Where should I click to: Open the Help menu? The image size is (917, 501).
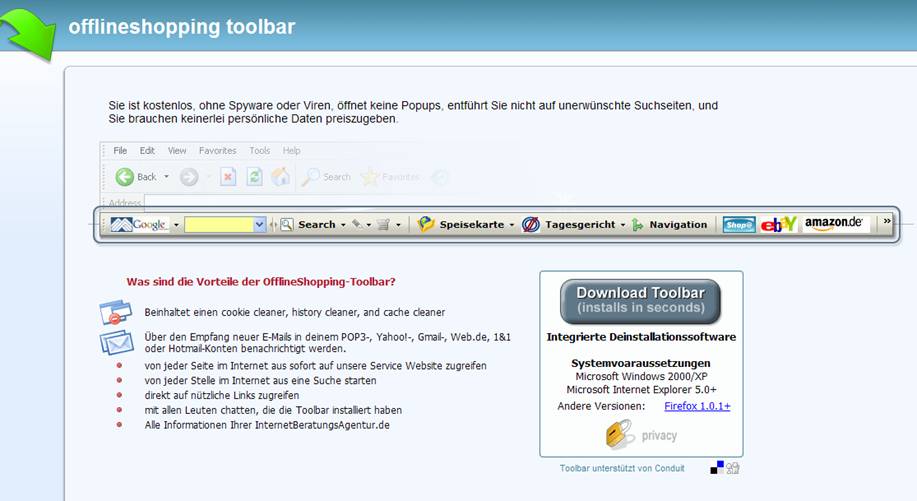pyautogui.click(x=291, y=151)
